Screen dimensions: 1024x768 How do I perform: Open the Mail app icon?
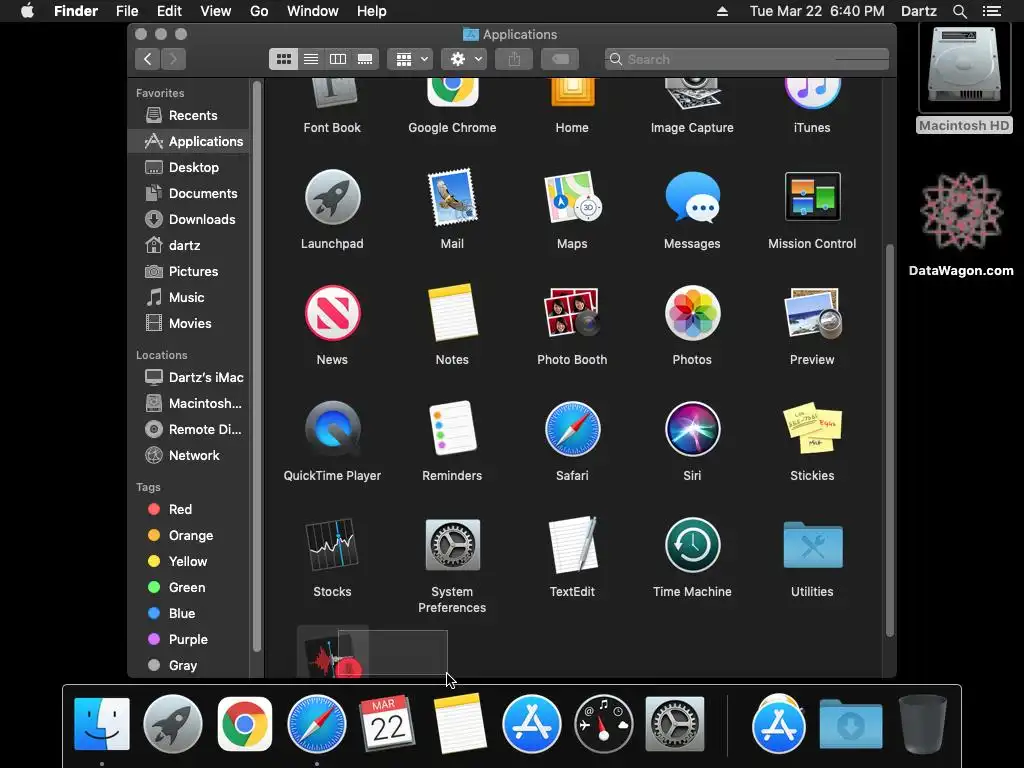coord(452,197)
